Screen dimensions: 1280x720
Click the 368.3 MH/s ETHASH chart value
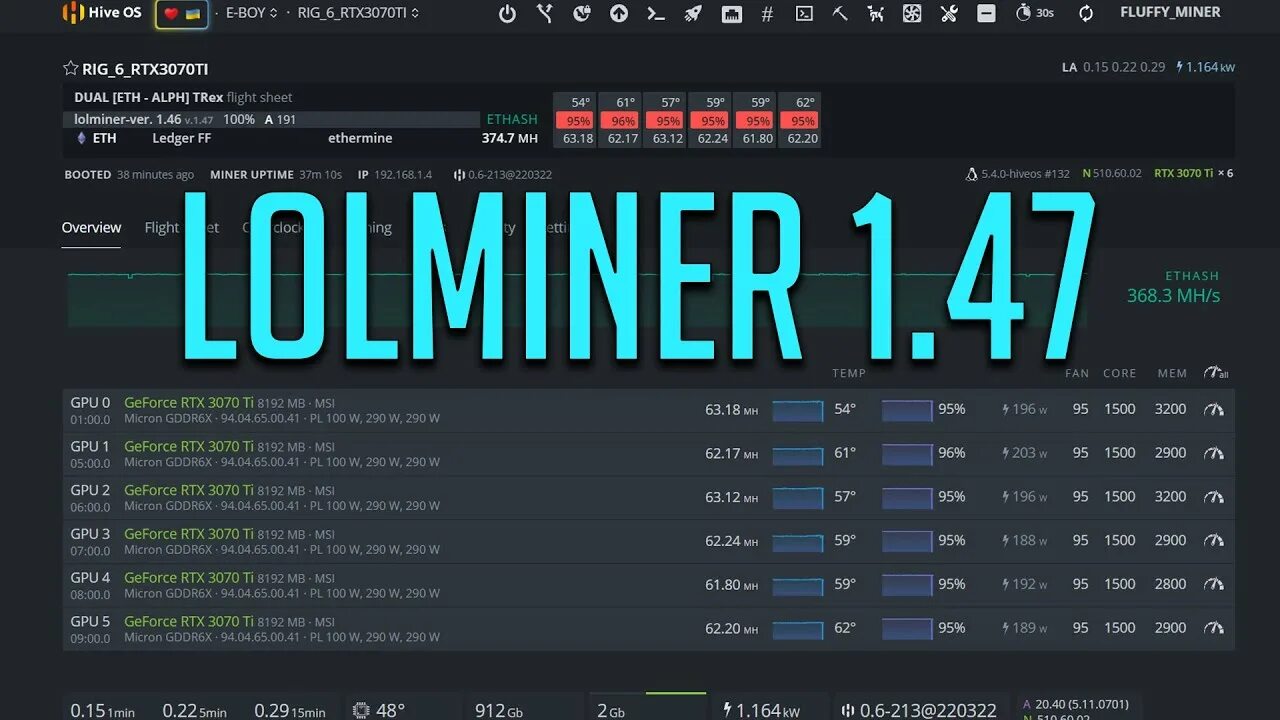1173,296
